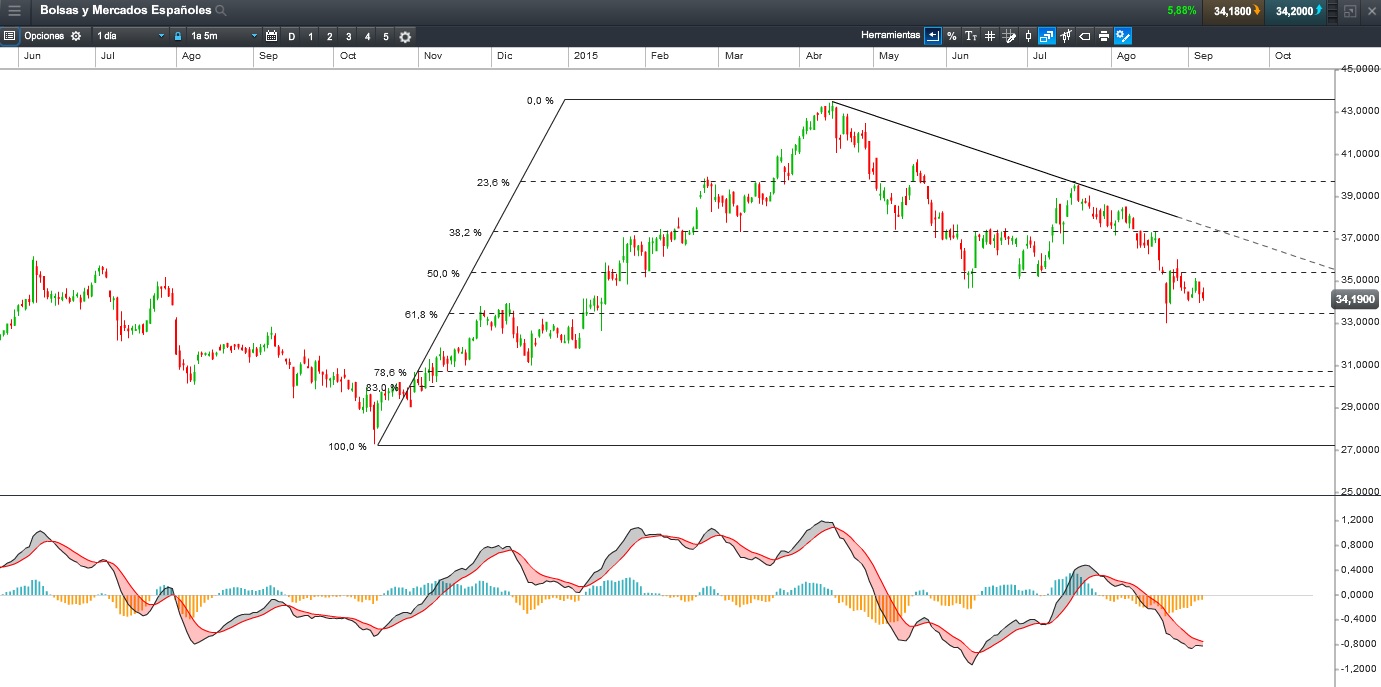Viewport: 1381px width, 687px height.
Task: Toggle the chart grid
Action: [990, 36]
